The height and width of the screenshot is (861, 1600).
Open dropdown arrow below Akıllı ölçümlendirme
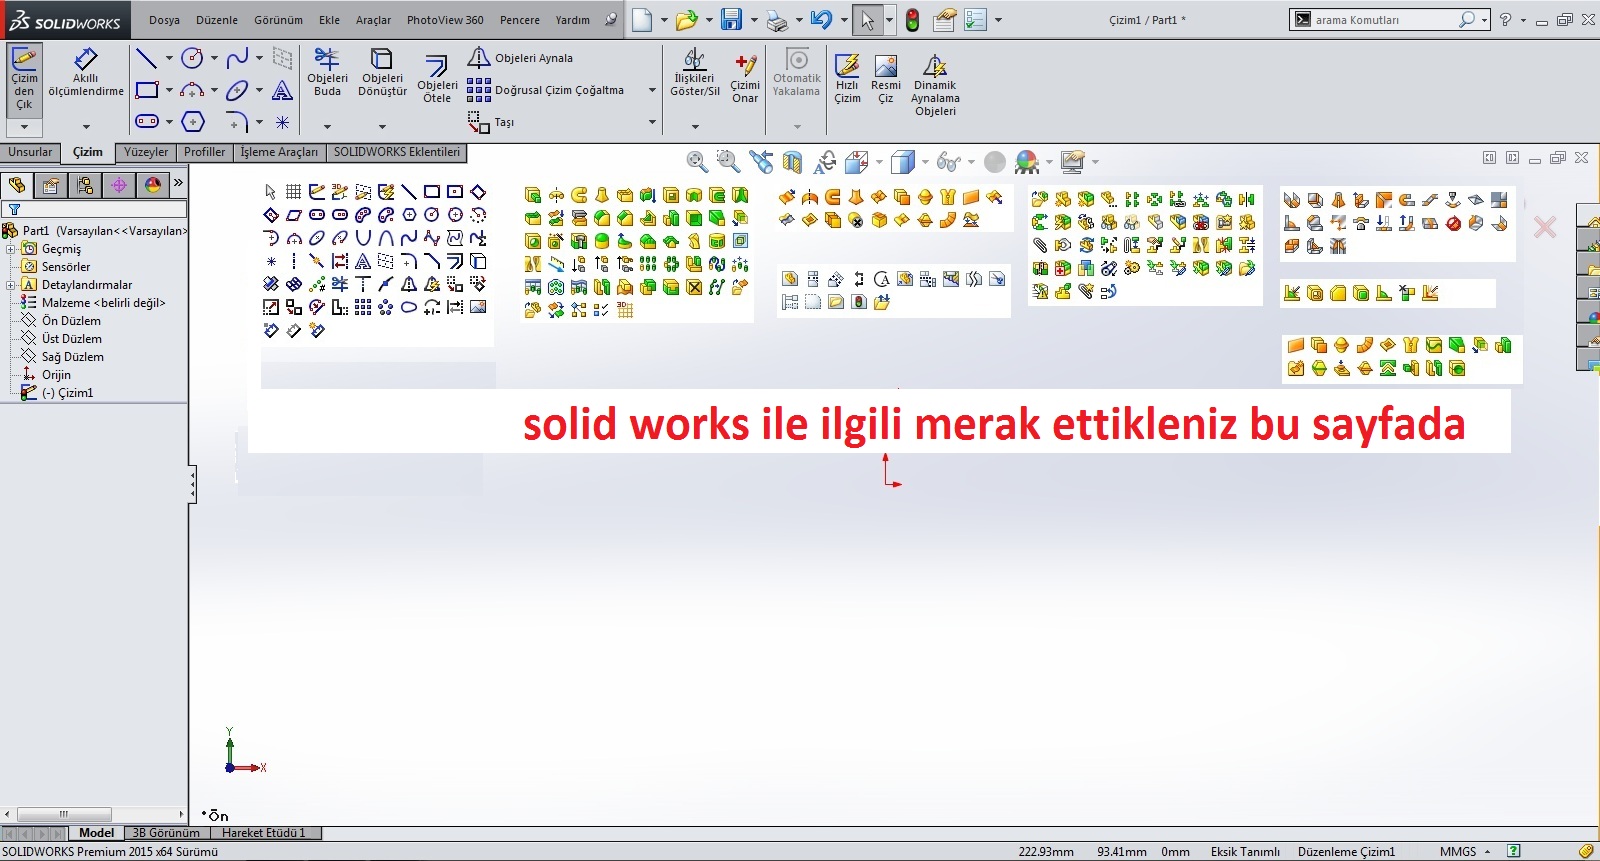pos(86,127)
